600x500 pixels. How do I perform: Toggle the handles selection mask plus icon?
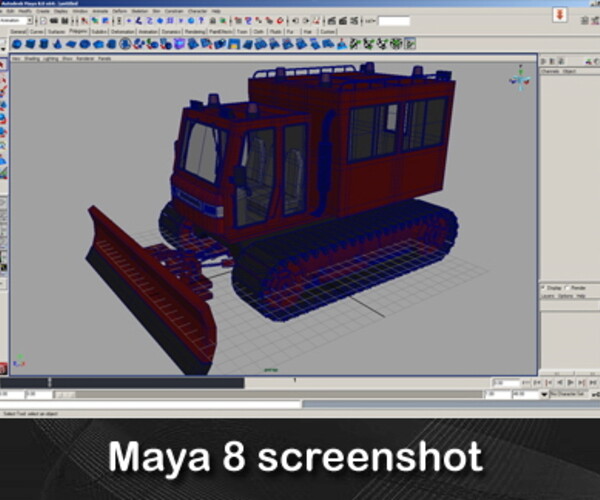click(129, 21)
